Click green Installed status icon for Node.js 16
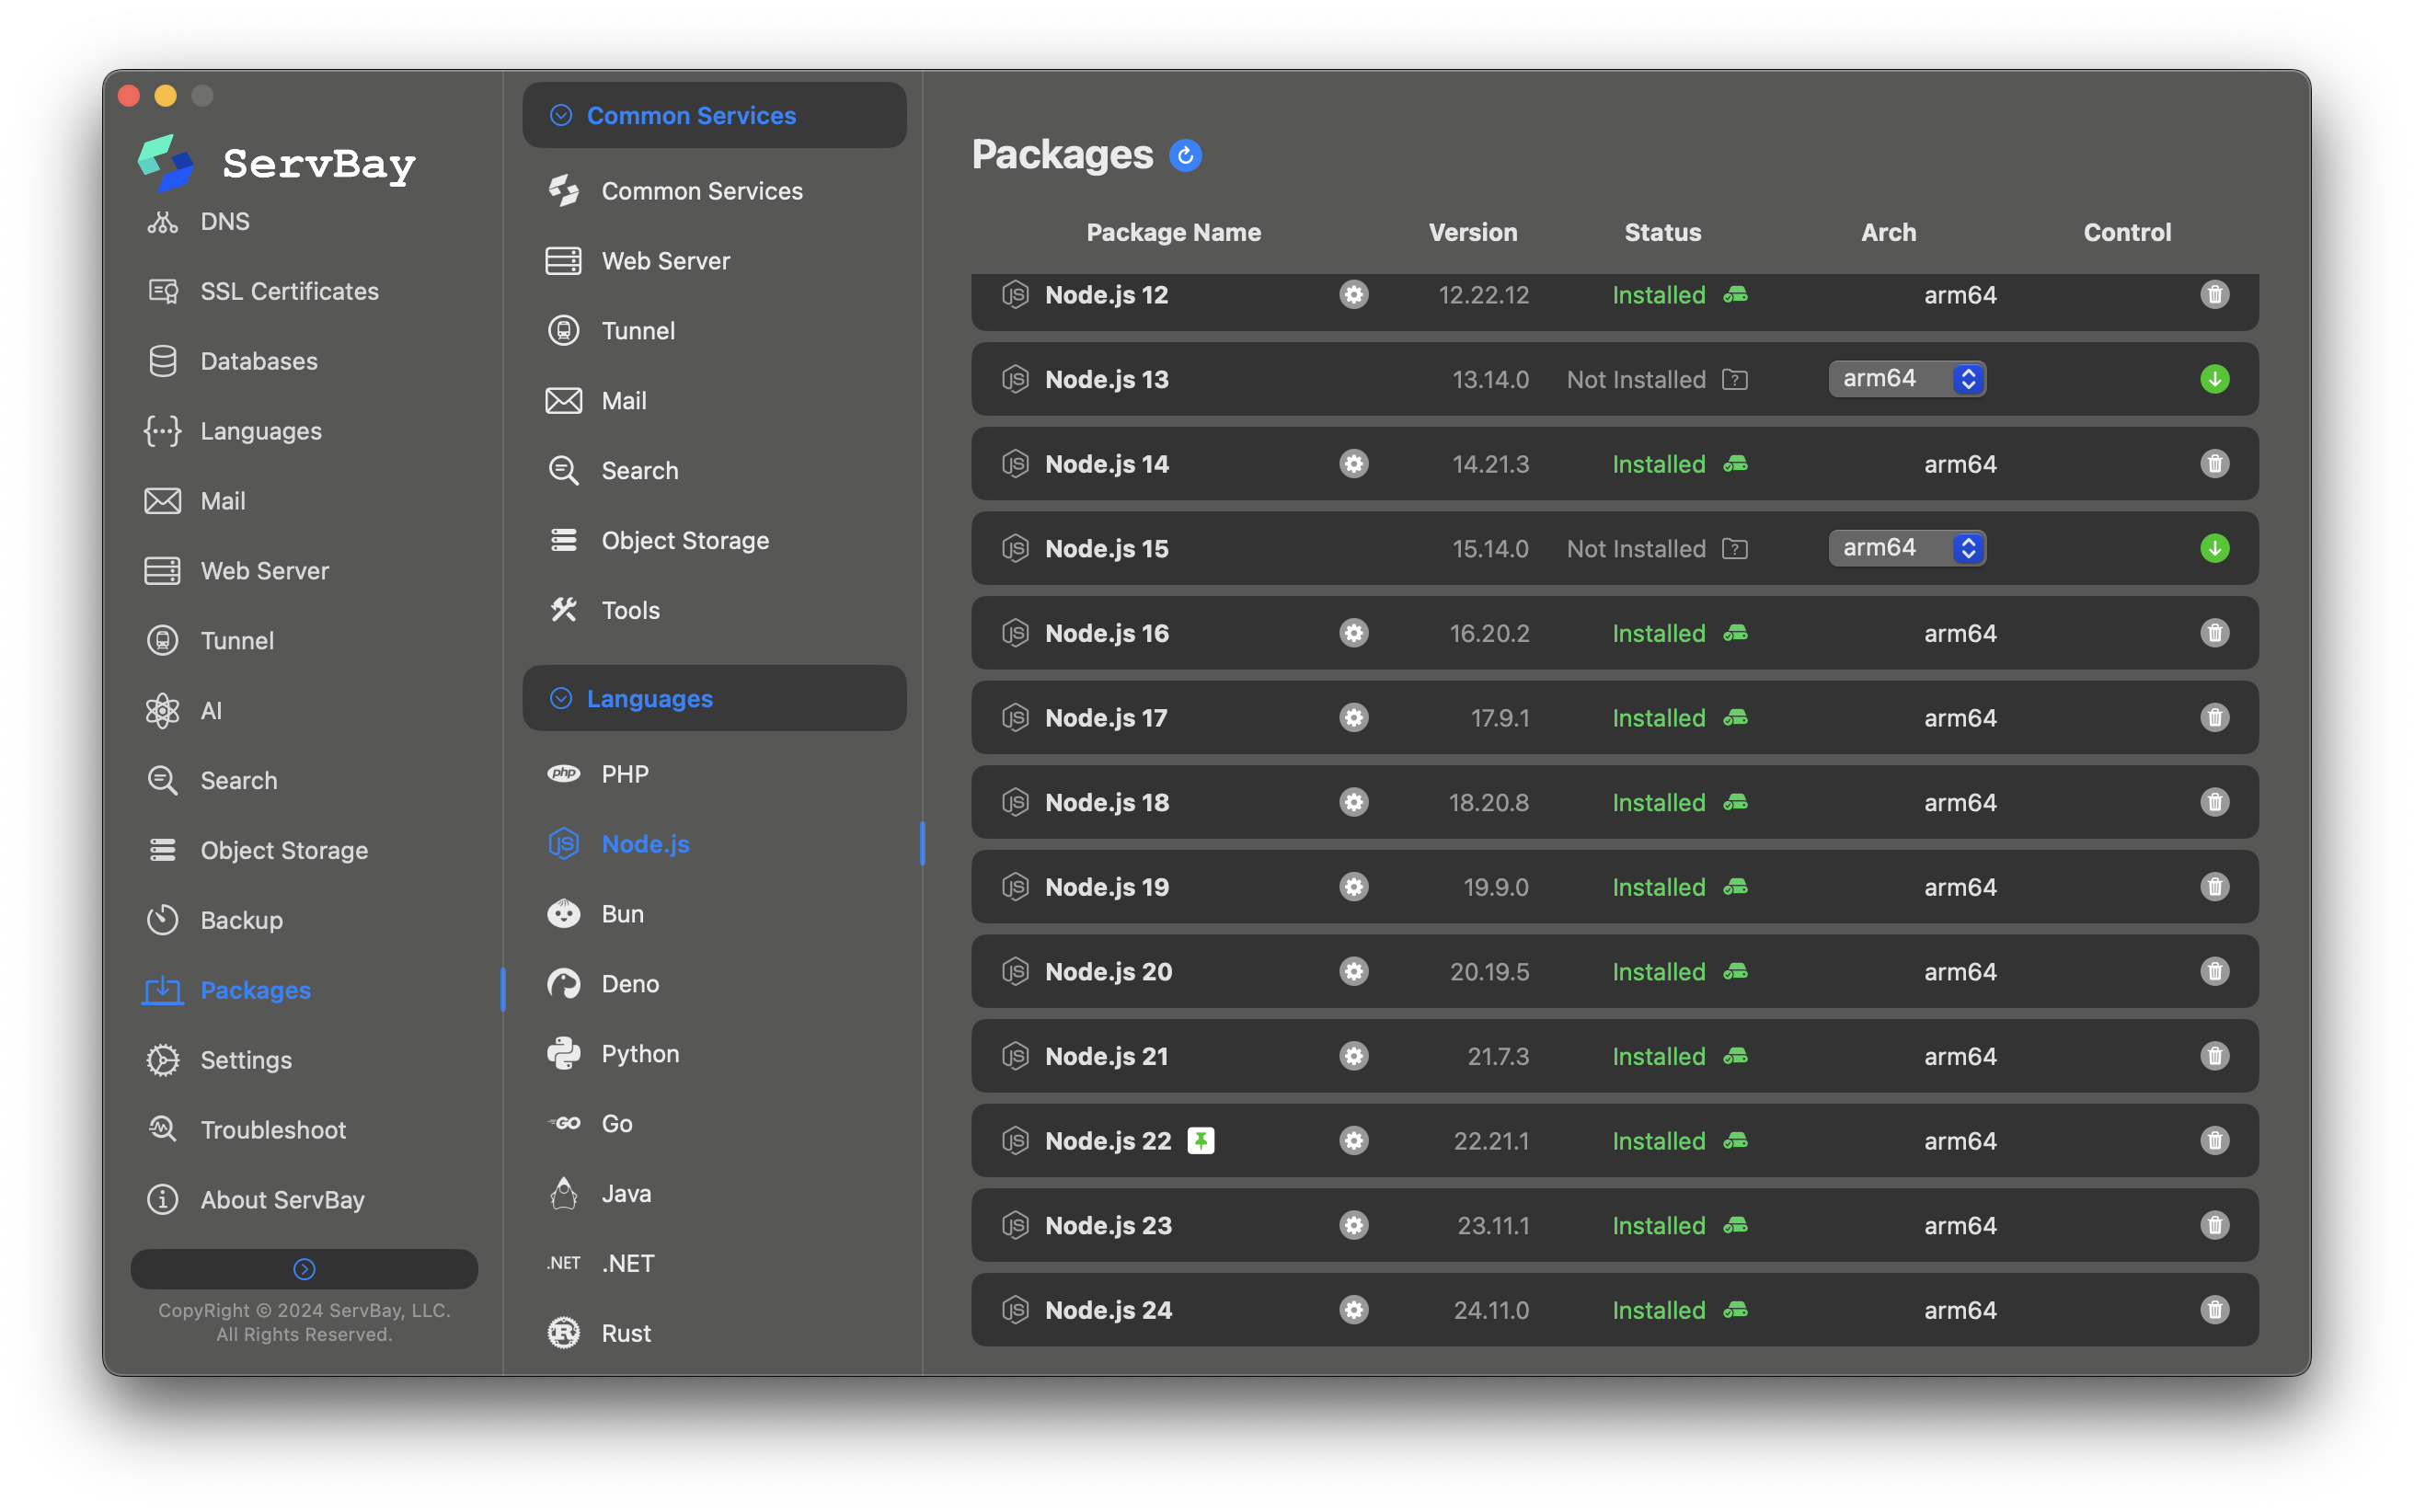The width and height of the screenshot is (2414, 1512). coord(1735,633)
